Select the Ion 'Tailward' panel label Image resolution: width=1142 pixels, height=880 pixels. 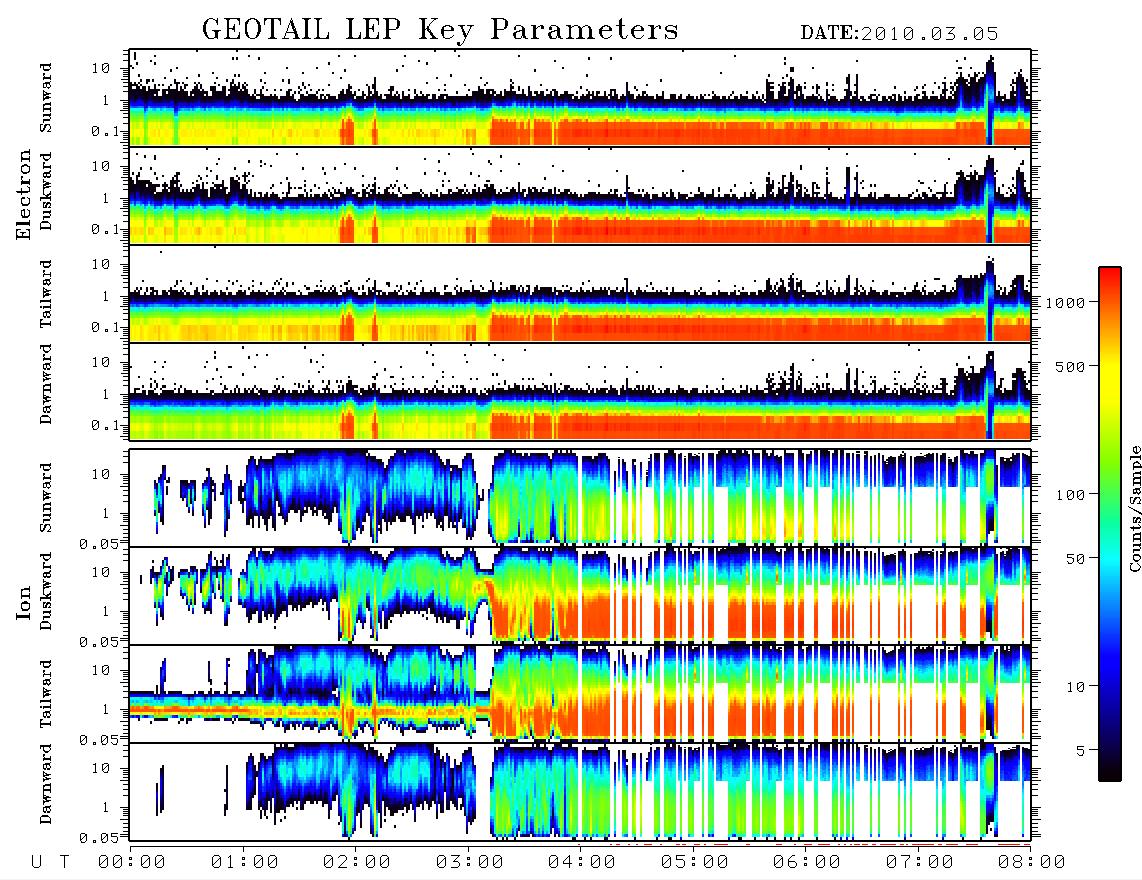(x=46, y=694)
